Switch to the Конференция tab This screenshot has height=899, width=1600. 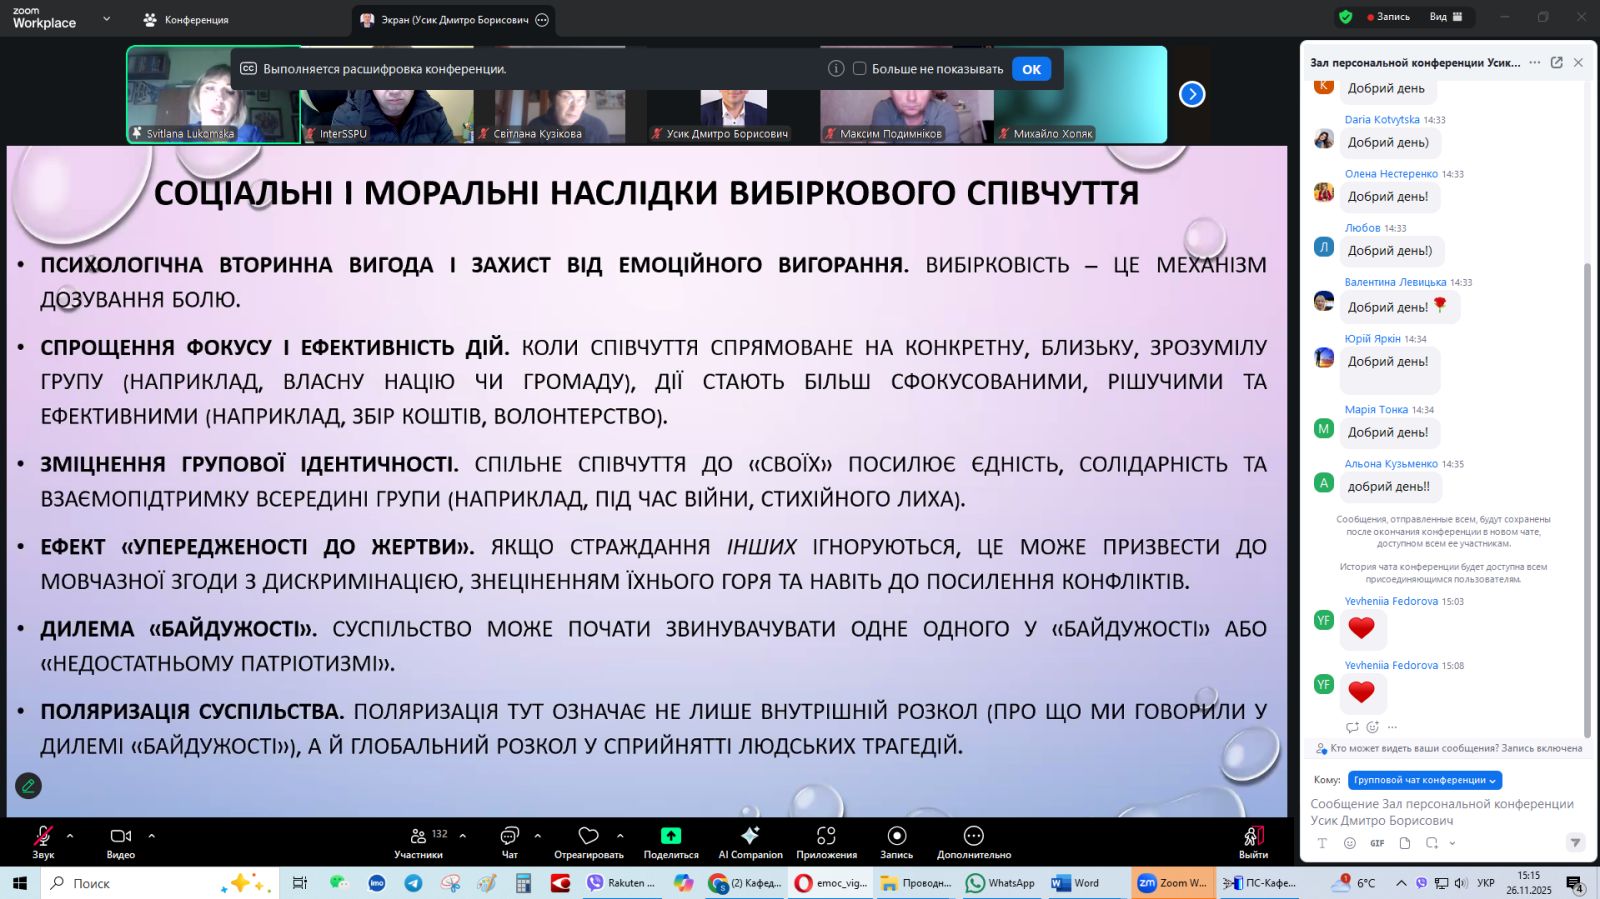(x=186, y=20)
